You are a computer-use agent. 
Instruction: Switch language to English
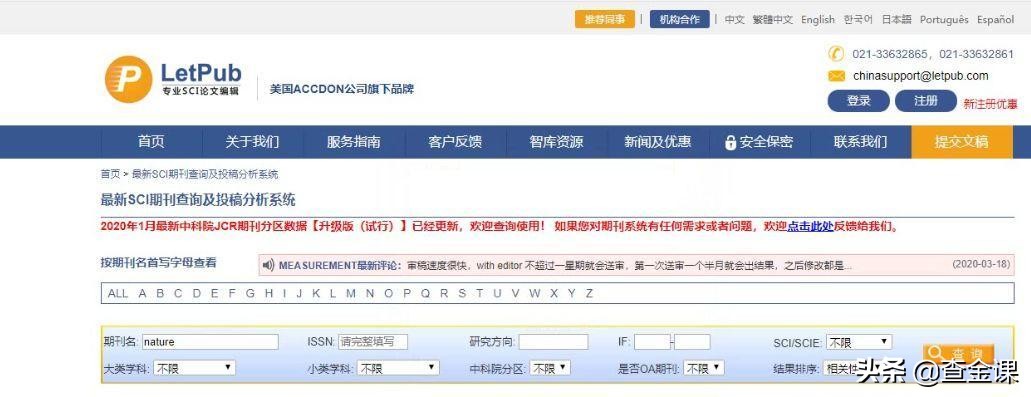817,20
